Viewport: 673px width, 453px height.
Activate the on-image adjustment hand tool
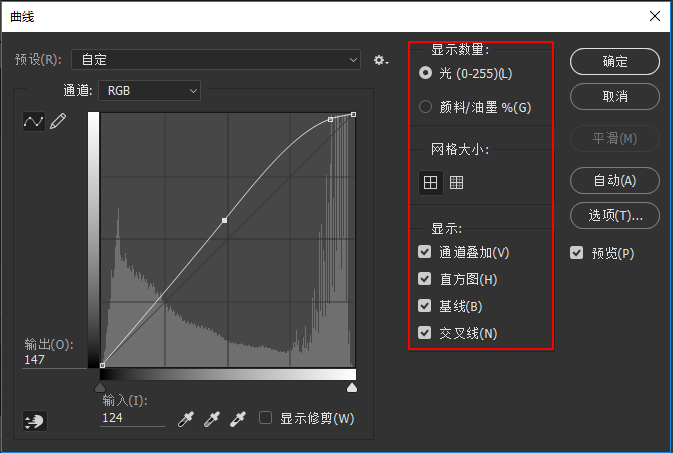tap(35, 421)
